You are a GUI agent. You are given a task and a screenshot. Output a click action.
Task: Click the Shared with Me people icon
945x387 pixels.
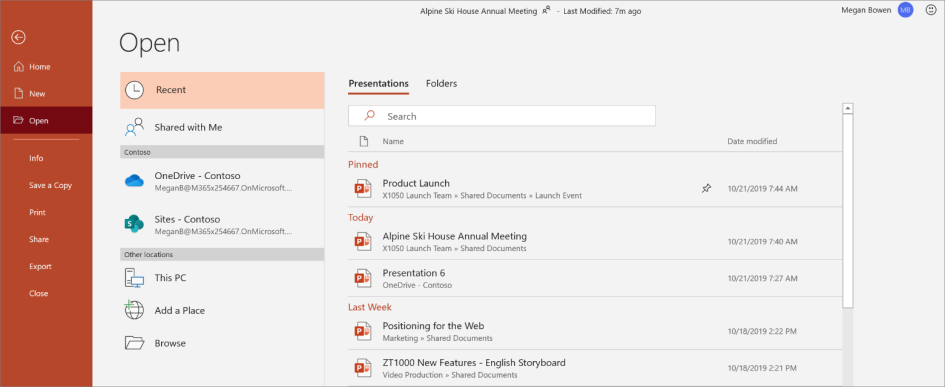(134, 128)
